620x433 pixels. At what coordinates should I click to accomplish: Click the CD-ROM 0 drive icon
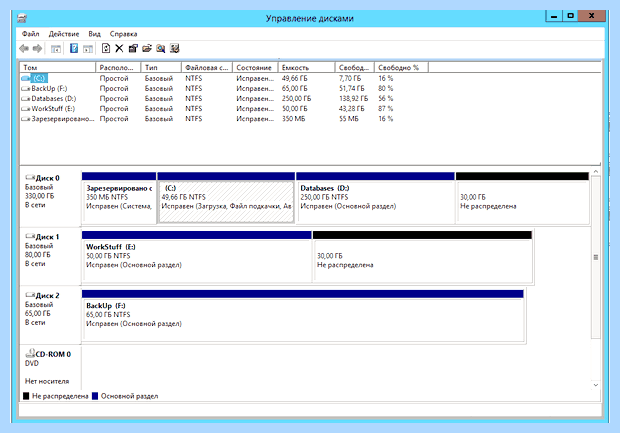pyautogui.click(x=30, y=353)
